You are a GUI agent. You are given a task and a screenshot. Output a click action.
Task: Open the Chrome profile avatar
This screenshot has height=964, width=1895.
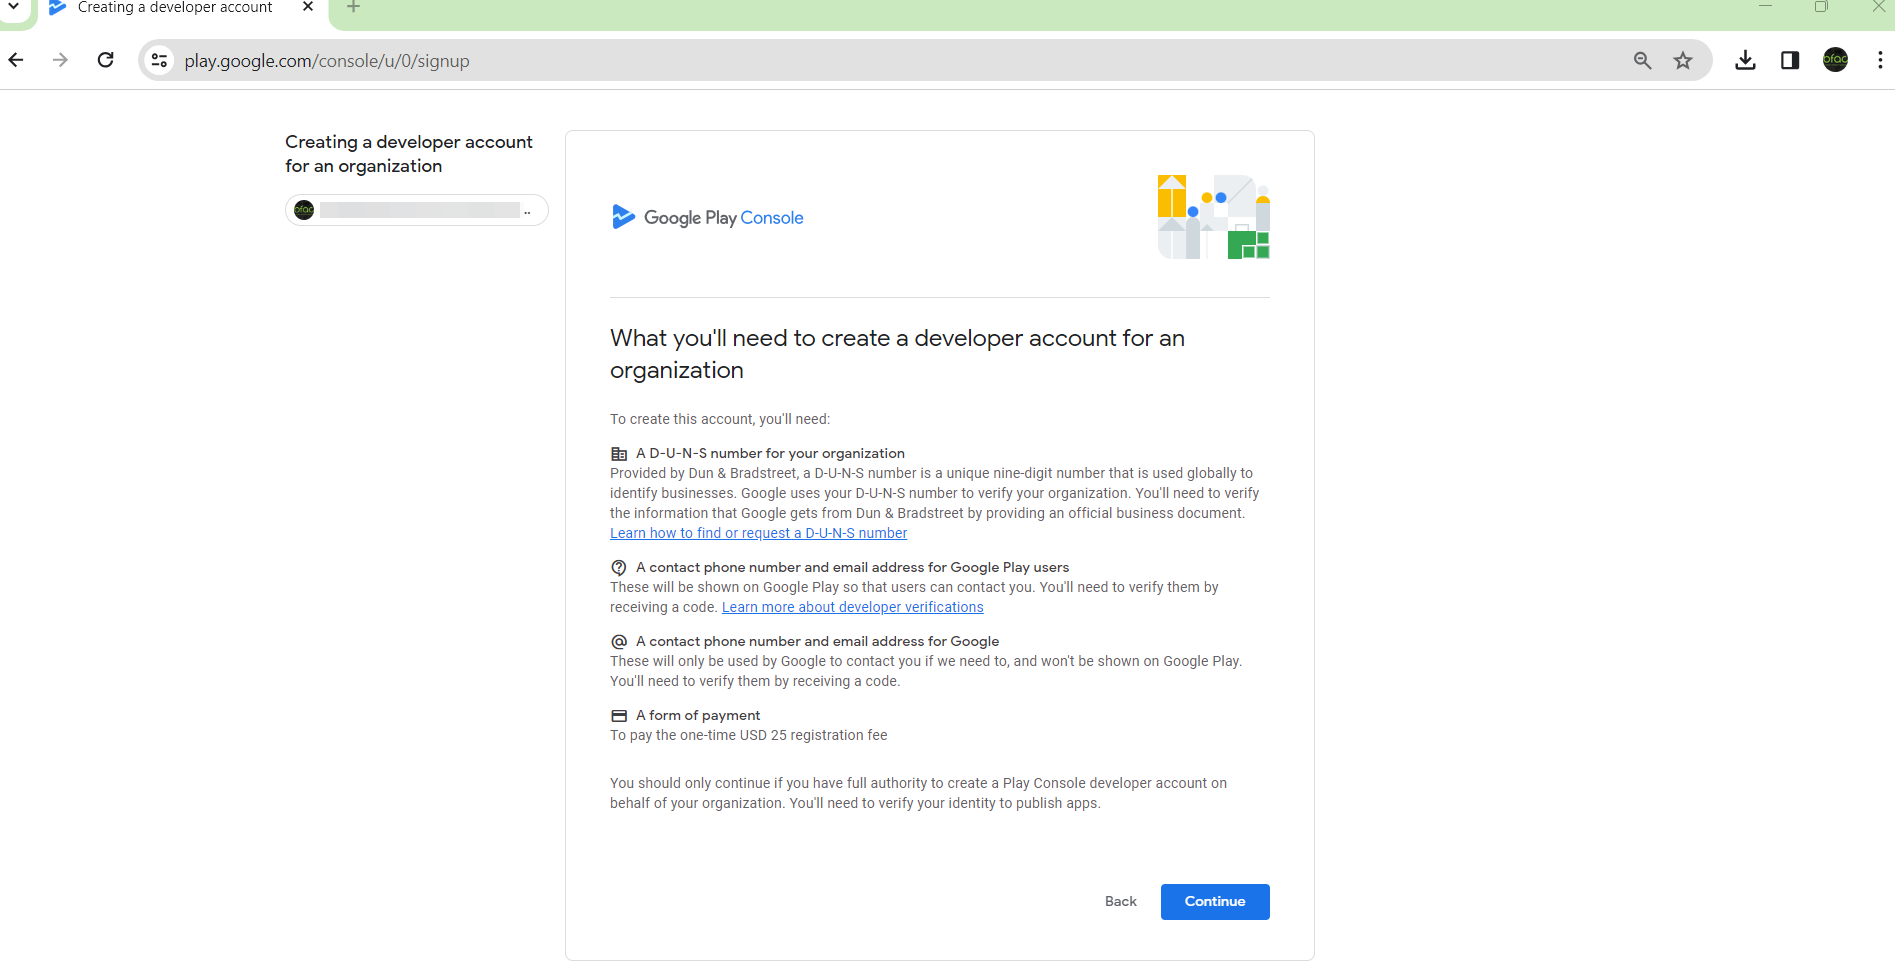click(x=1835, y=60)
